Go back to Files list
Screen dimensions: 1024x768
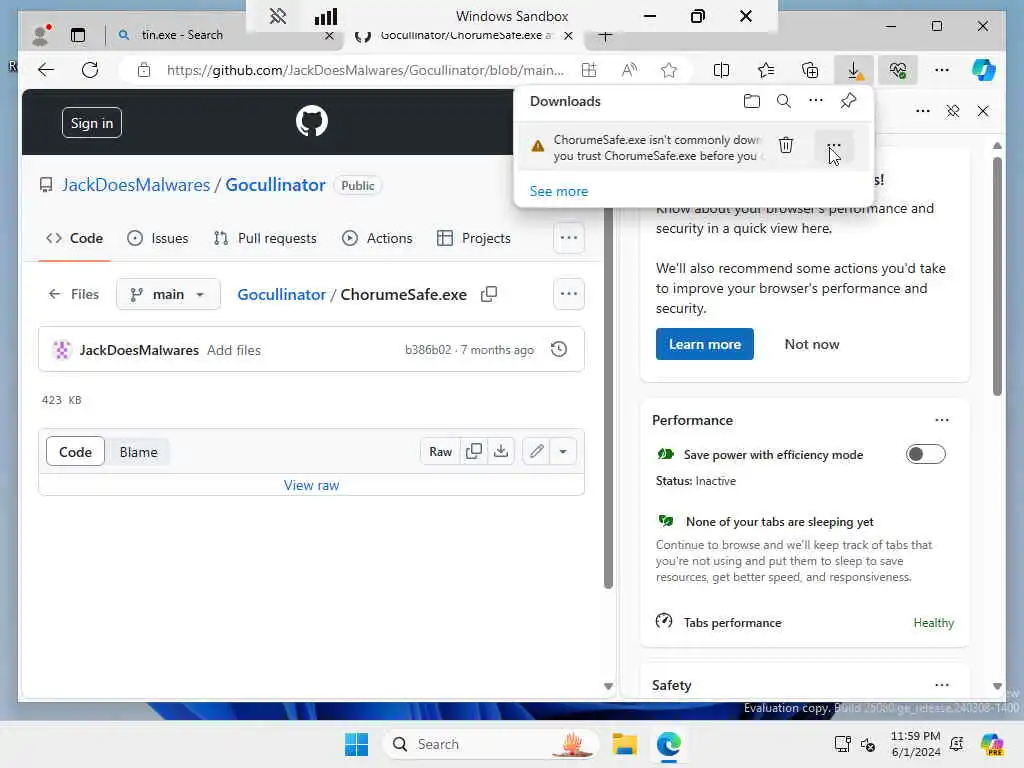click(74, 295)
